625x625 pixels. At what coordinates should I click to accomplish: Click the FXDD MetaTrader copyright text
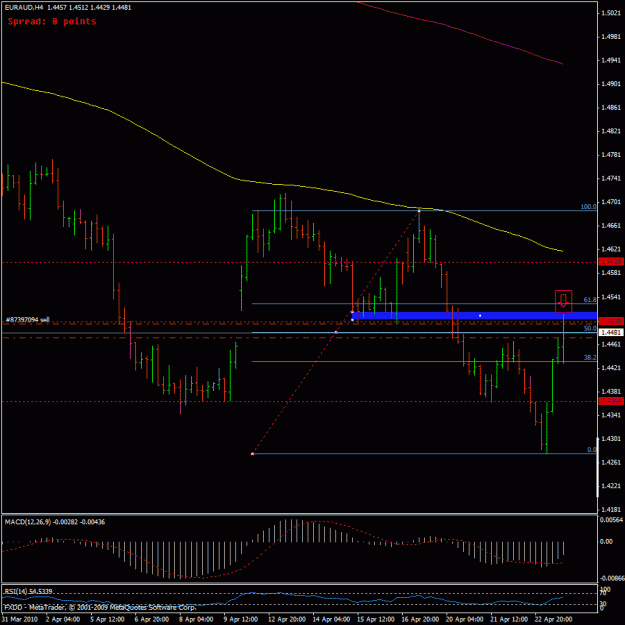click(100, 607)
